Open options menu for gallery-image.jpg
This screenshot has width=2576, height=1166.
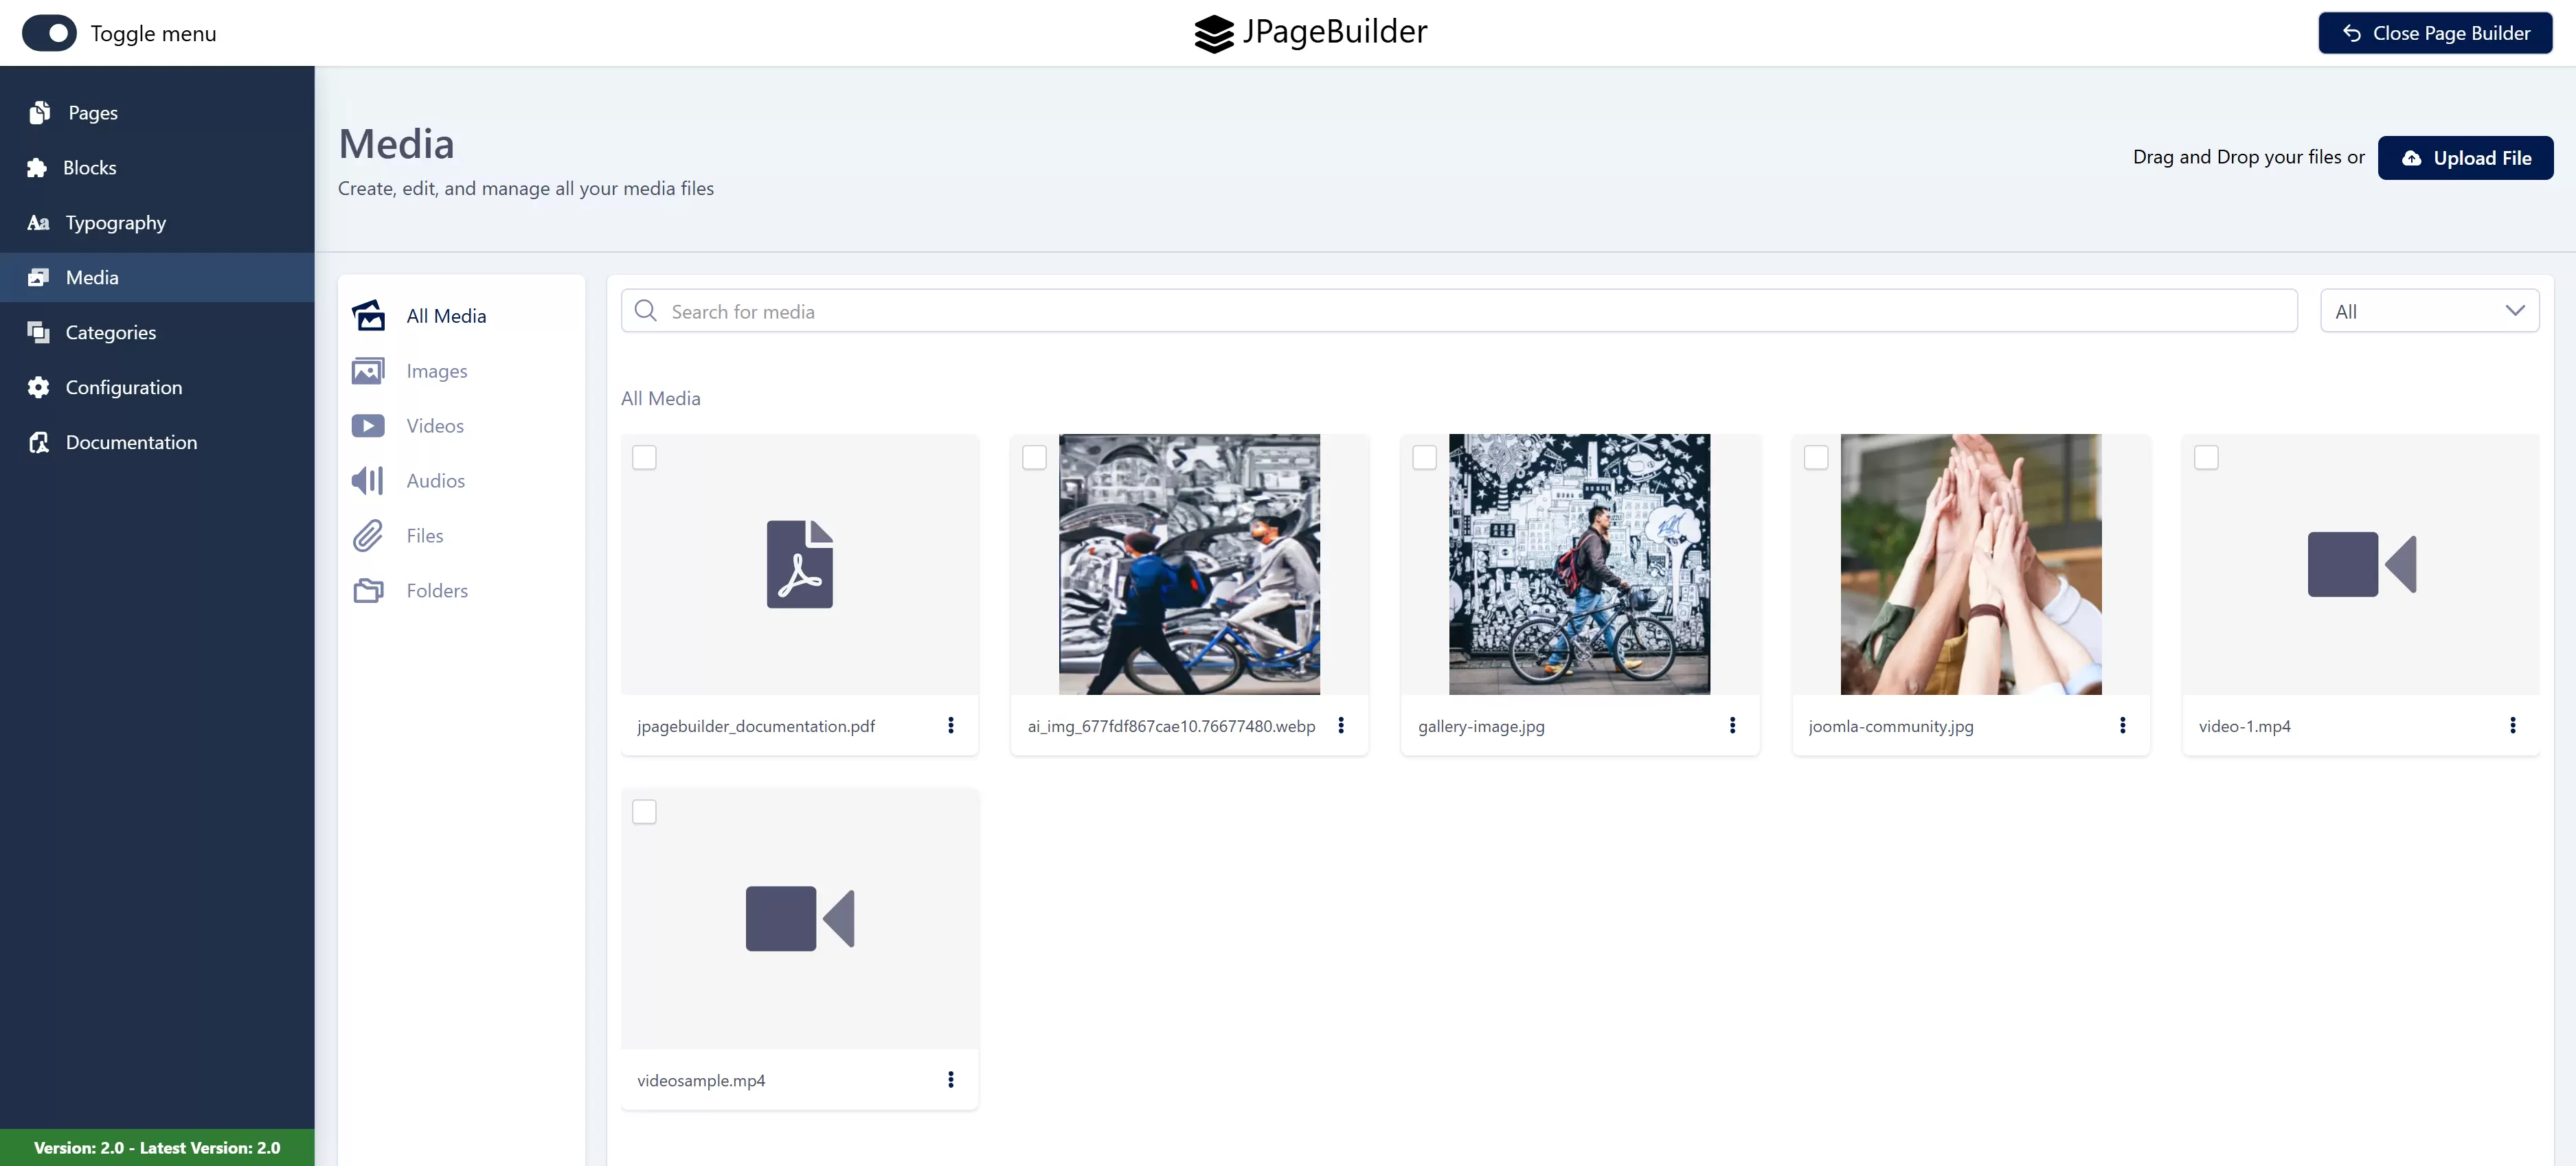coord(1732,725)
